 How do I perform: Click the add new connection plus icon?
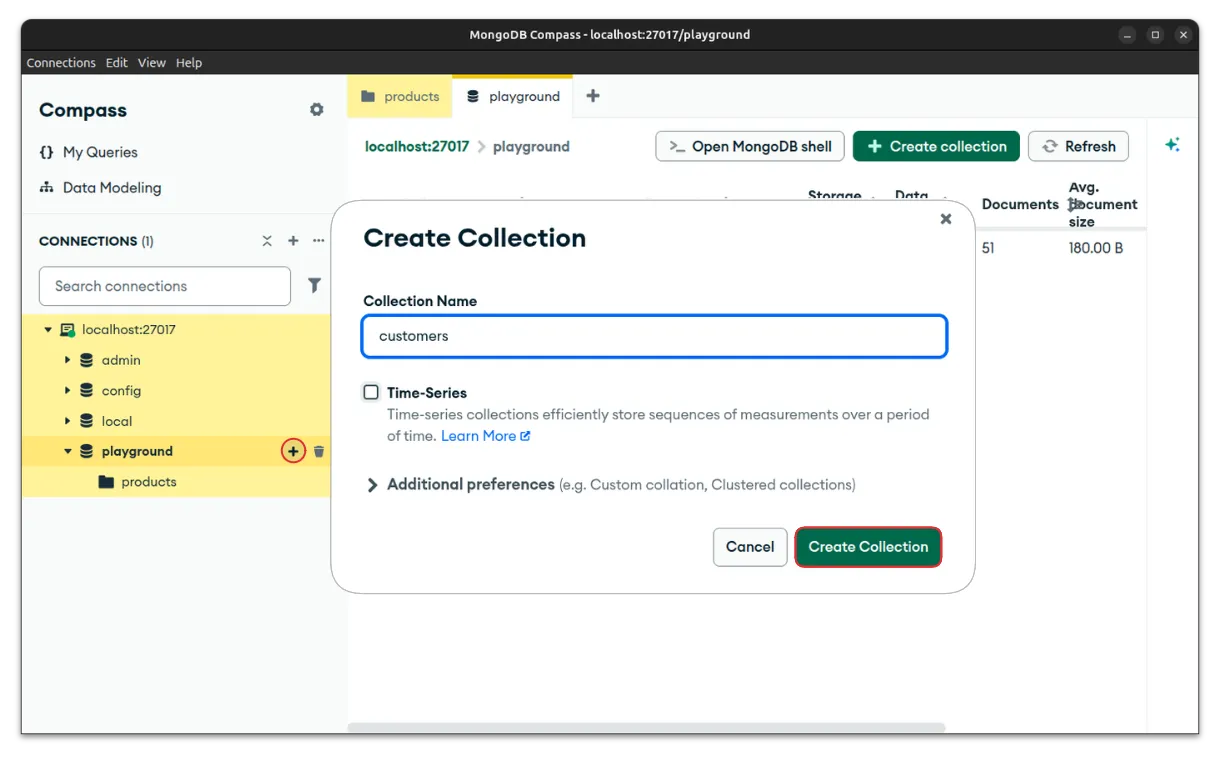pos(293,241)
